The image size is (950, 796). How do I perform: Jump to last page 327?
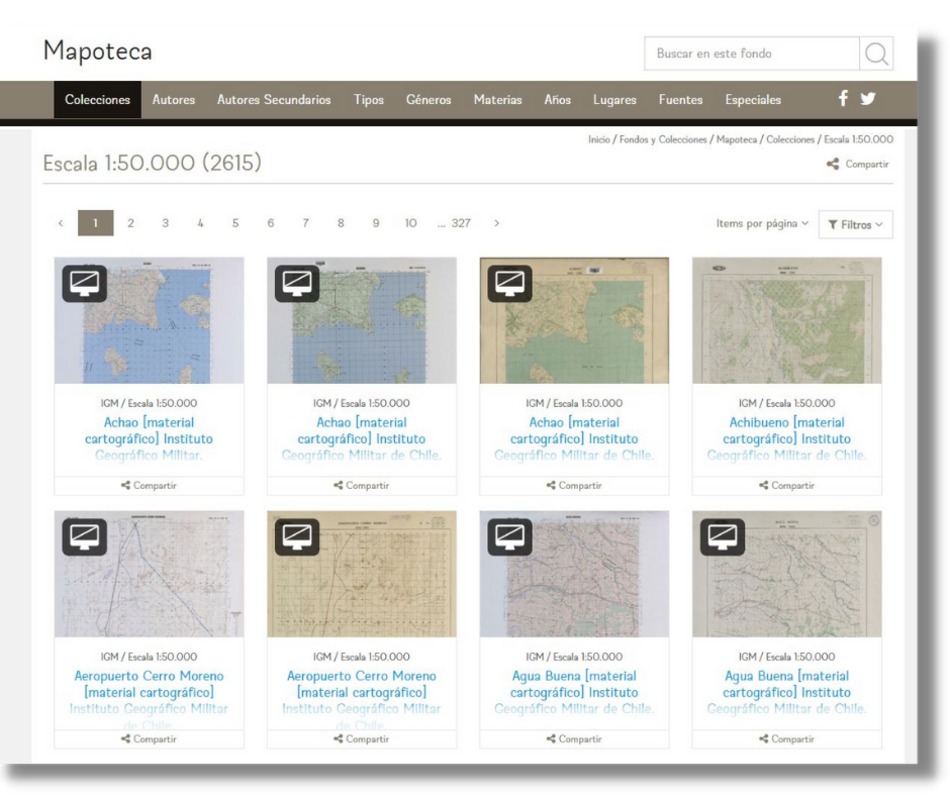pos(459,224)
